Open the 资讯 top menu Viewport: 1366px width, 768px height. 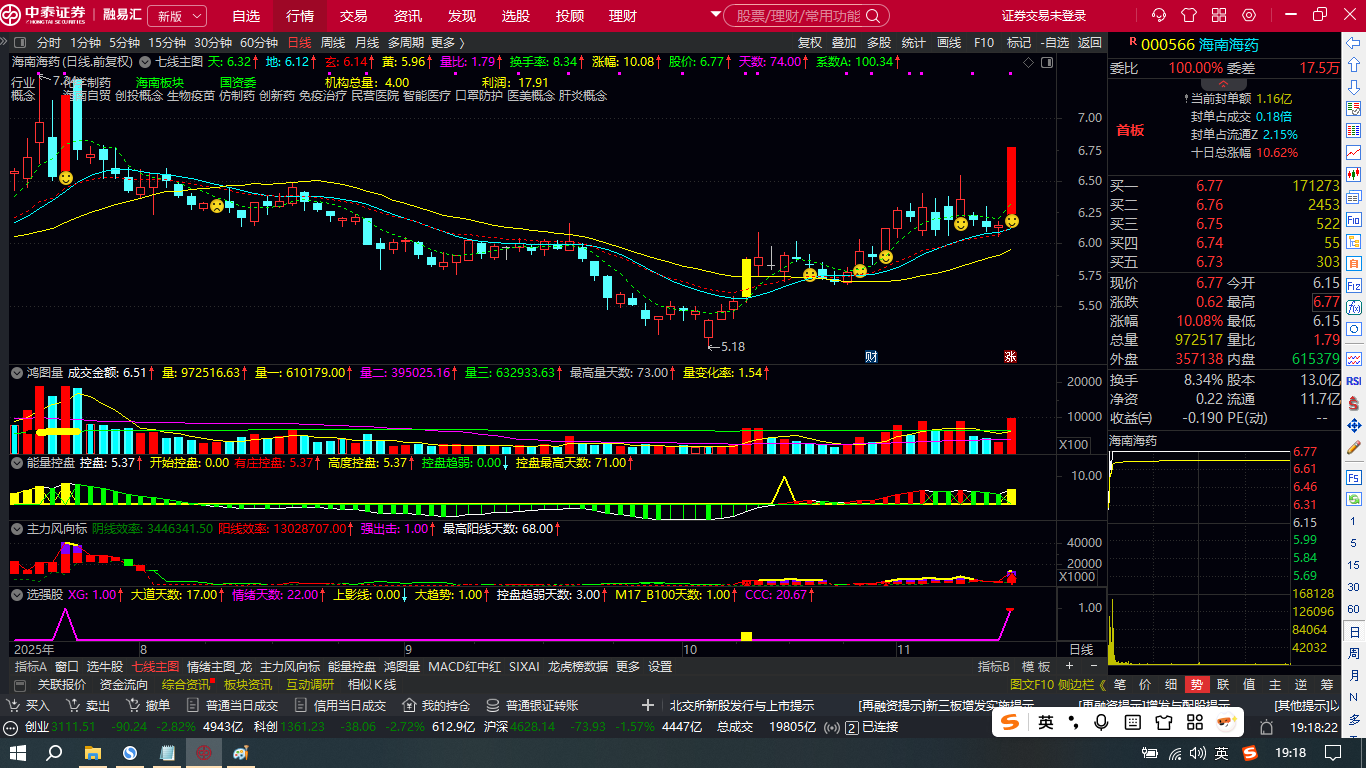(x=408, y=16)
